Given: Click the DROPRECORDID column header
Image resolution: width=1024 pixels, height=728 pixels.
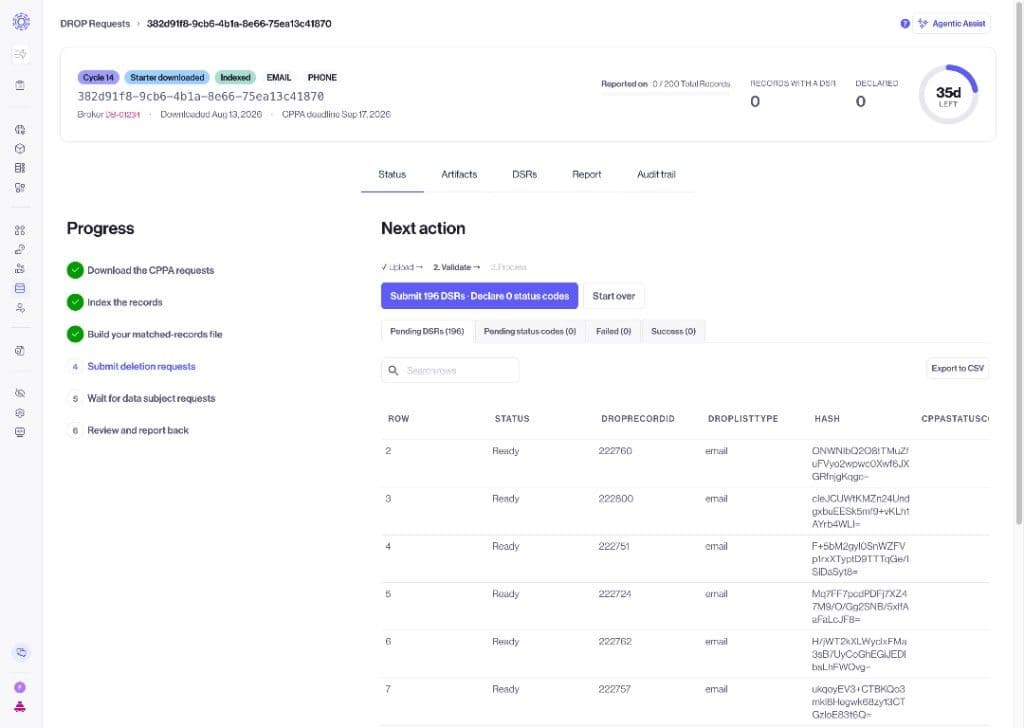Looking at the screenshot, I should [x=637, y=419].
